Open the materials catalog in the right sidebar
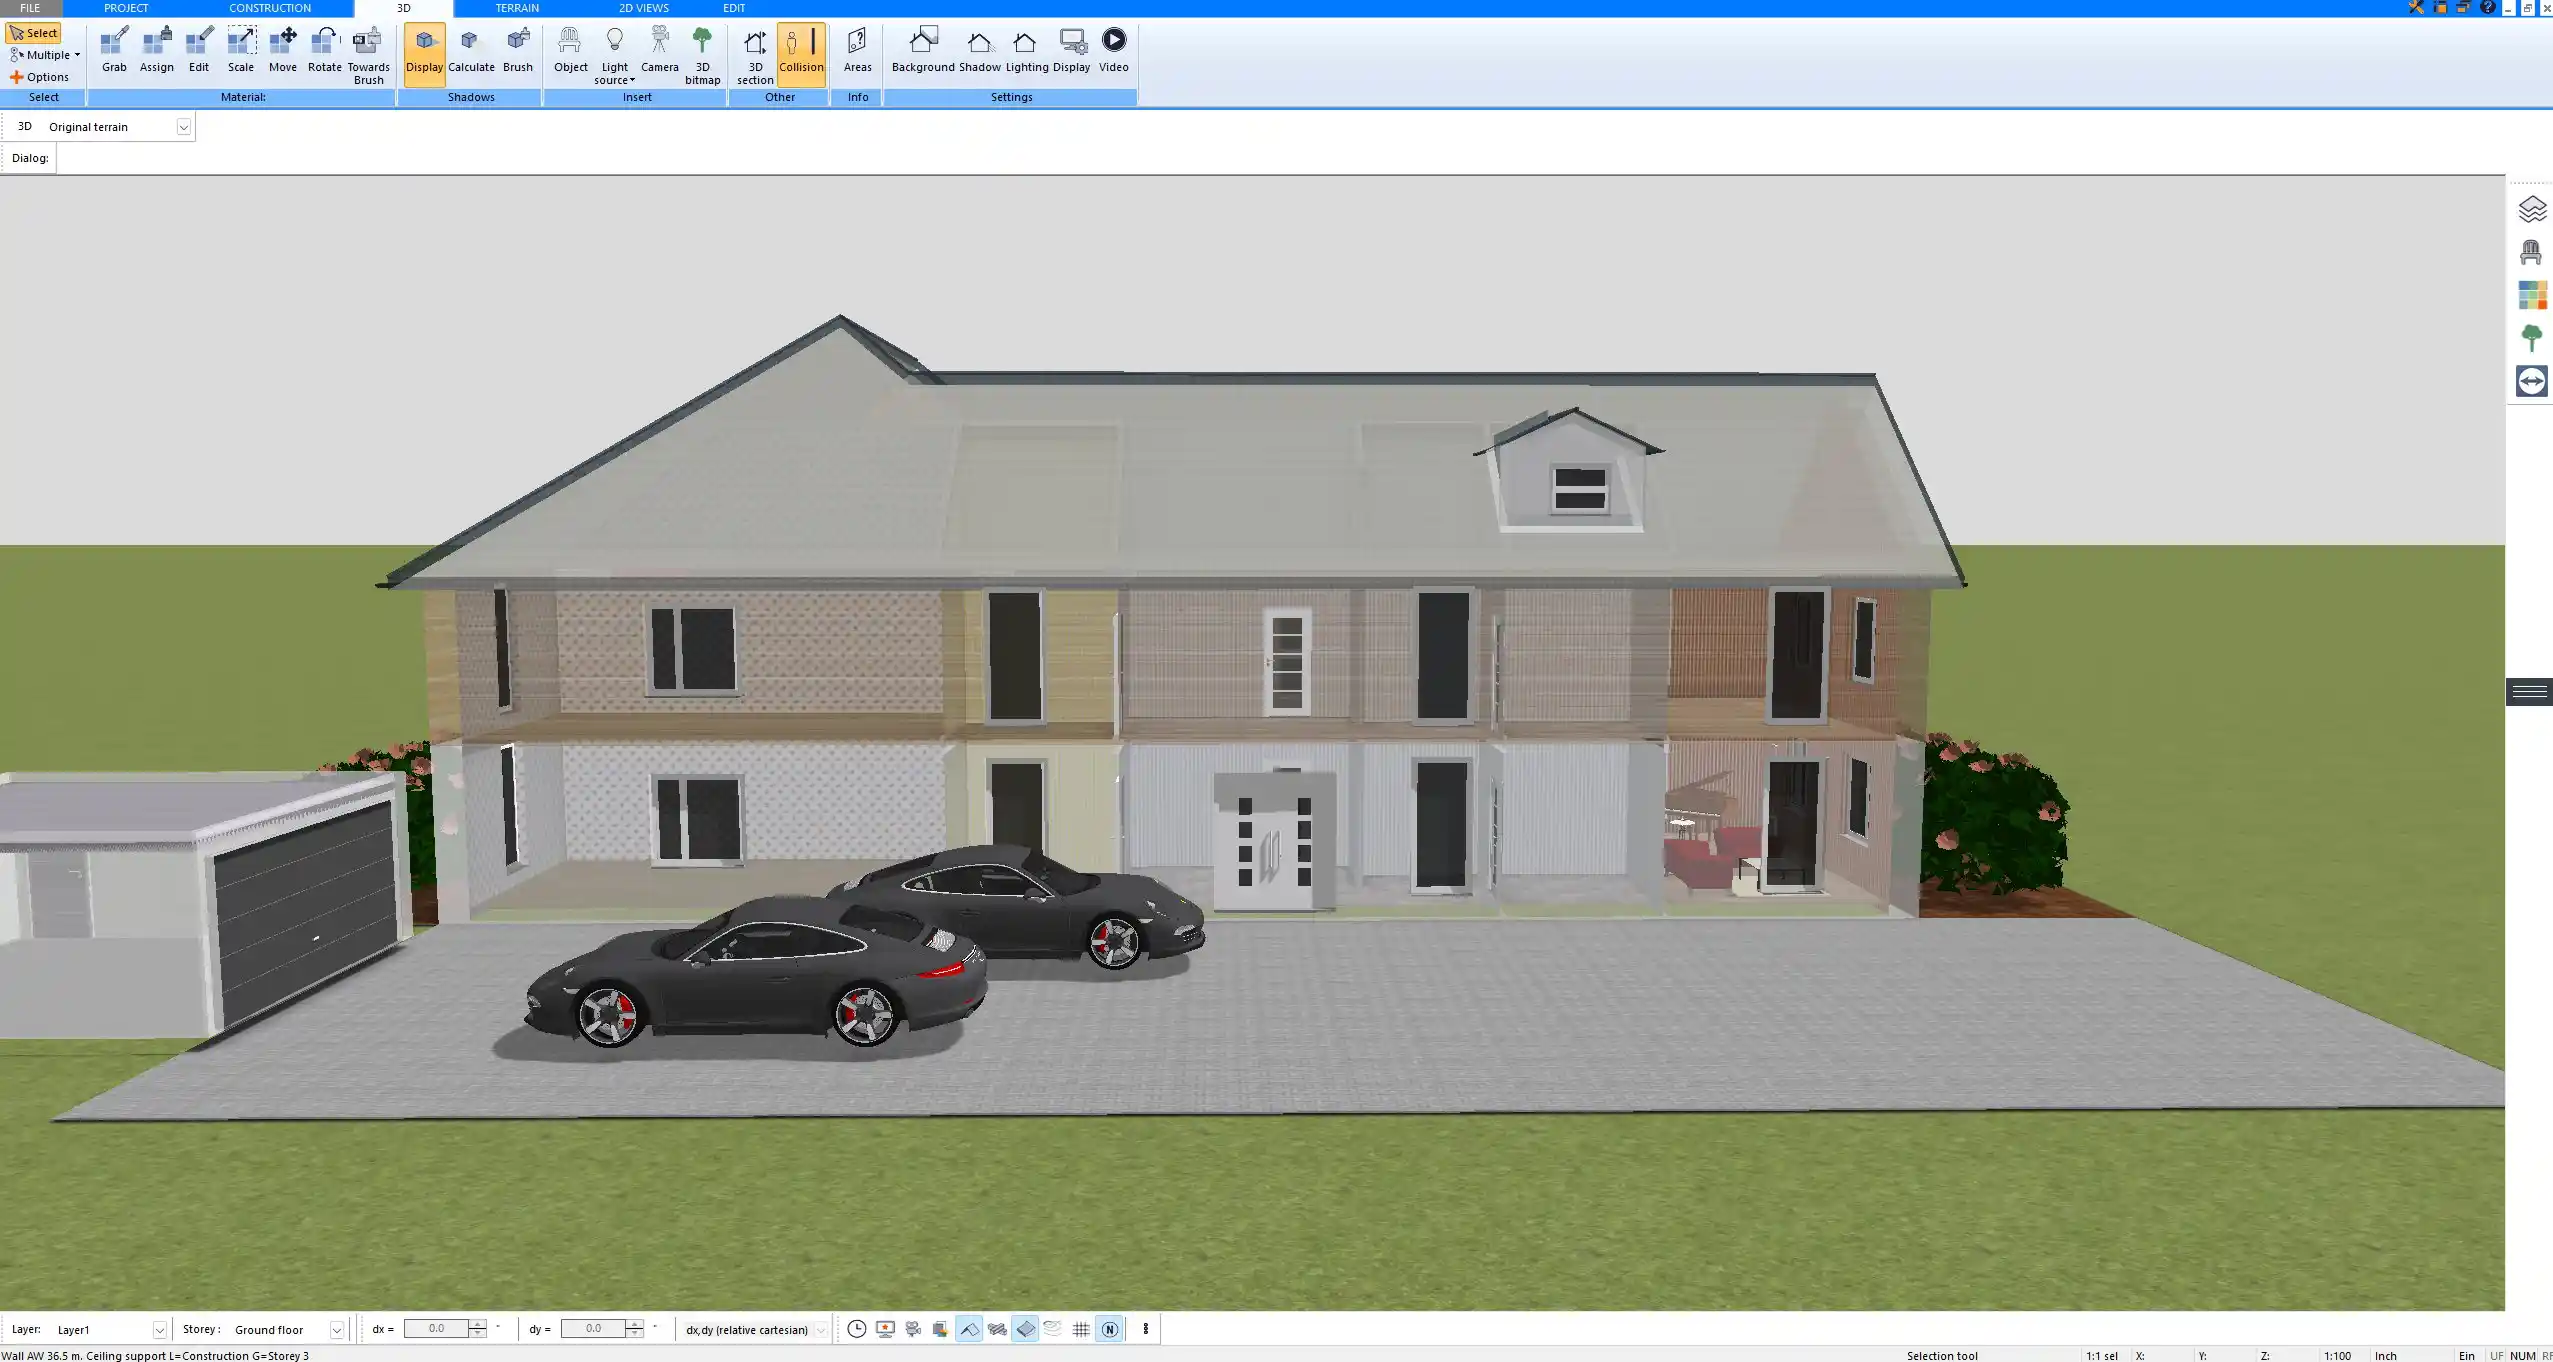 tap(2533, 294)
